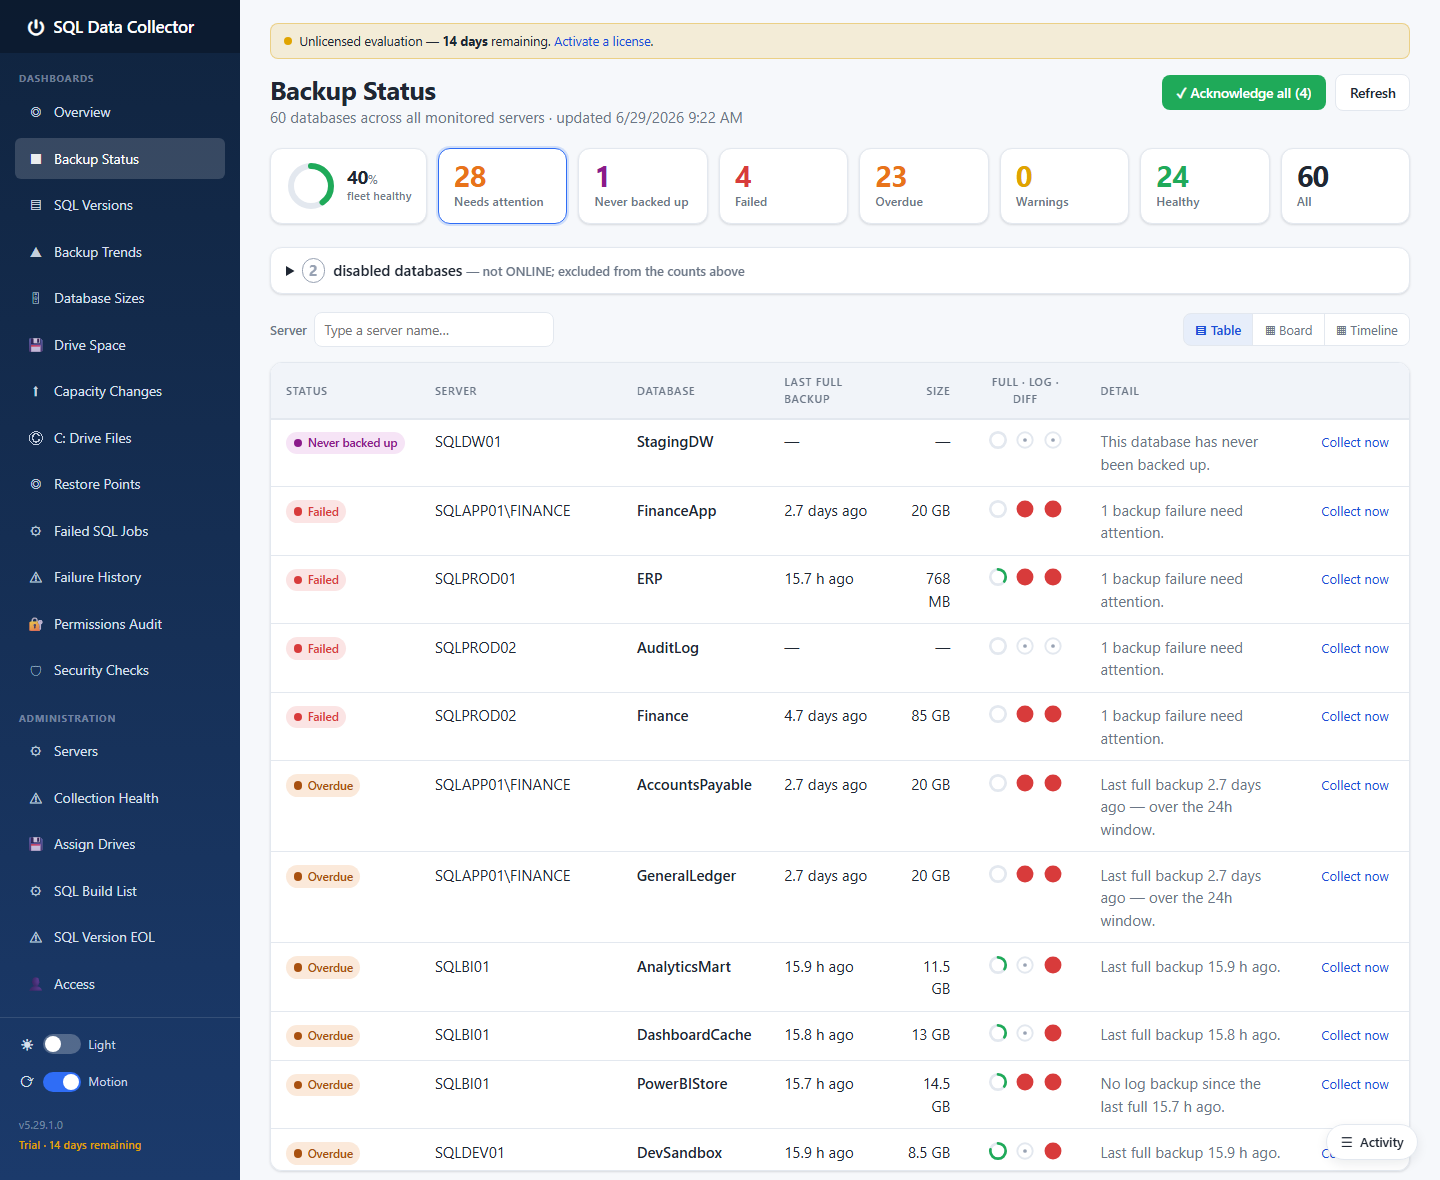Open Database Sizes via its sidebar icon
Image resolution: width=1440 pixels, height=1180 pixels.
[x=36, y=299]
